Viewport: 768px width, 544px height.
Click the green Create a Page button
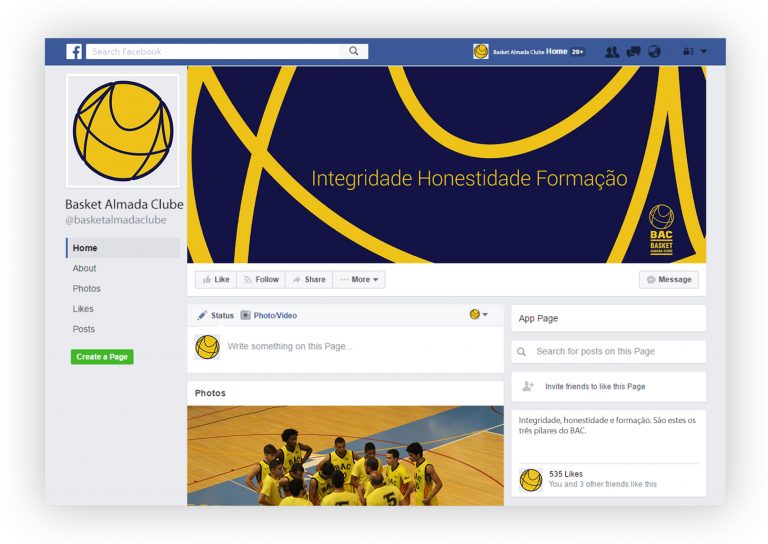point(102,357)
